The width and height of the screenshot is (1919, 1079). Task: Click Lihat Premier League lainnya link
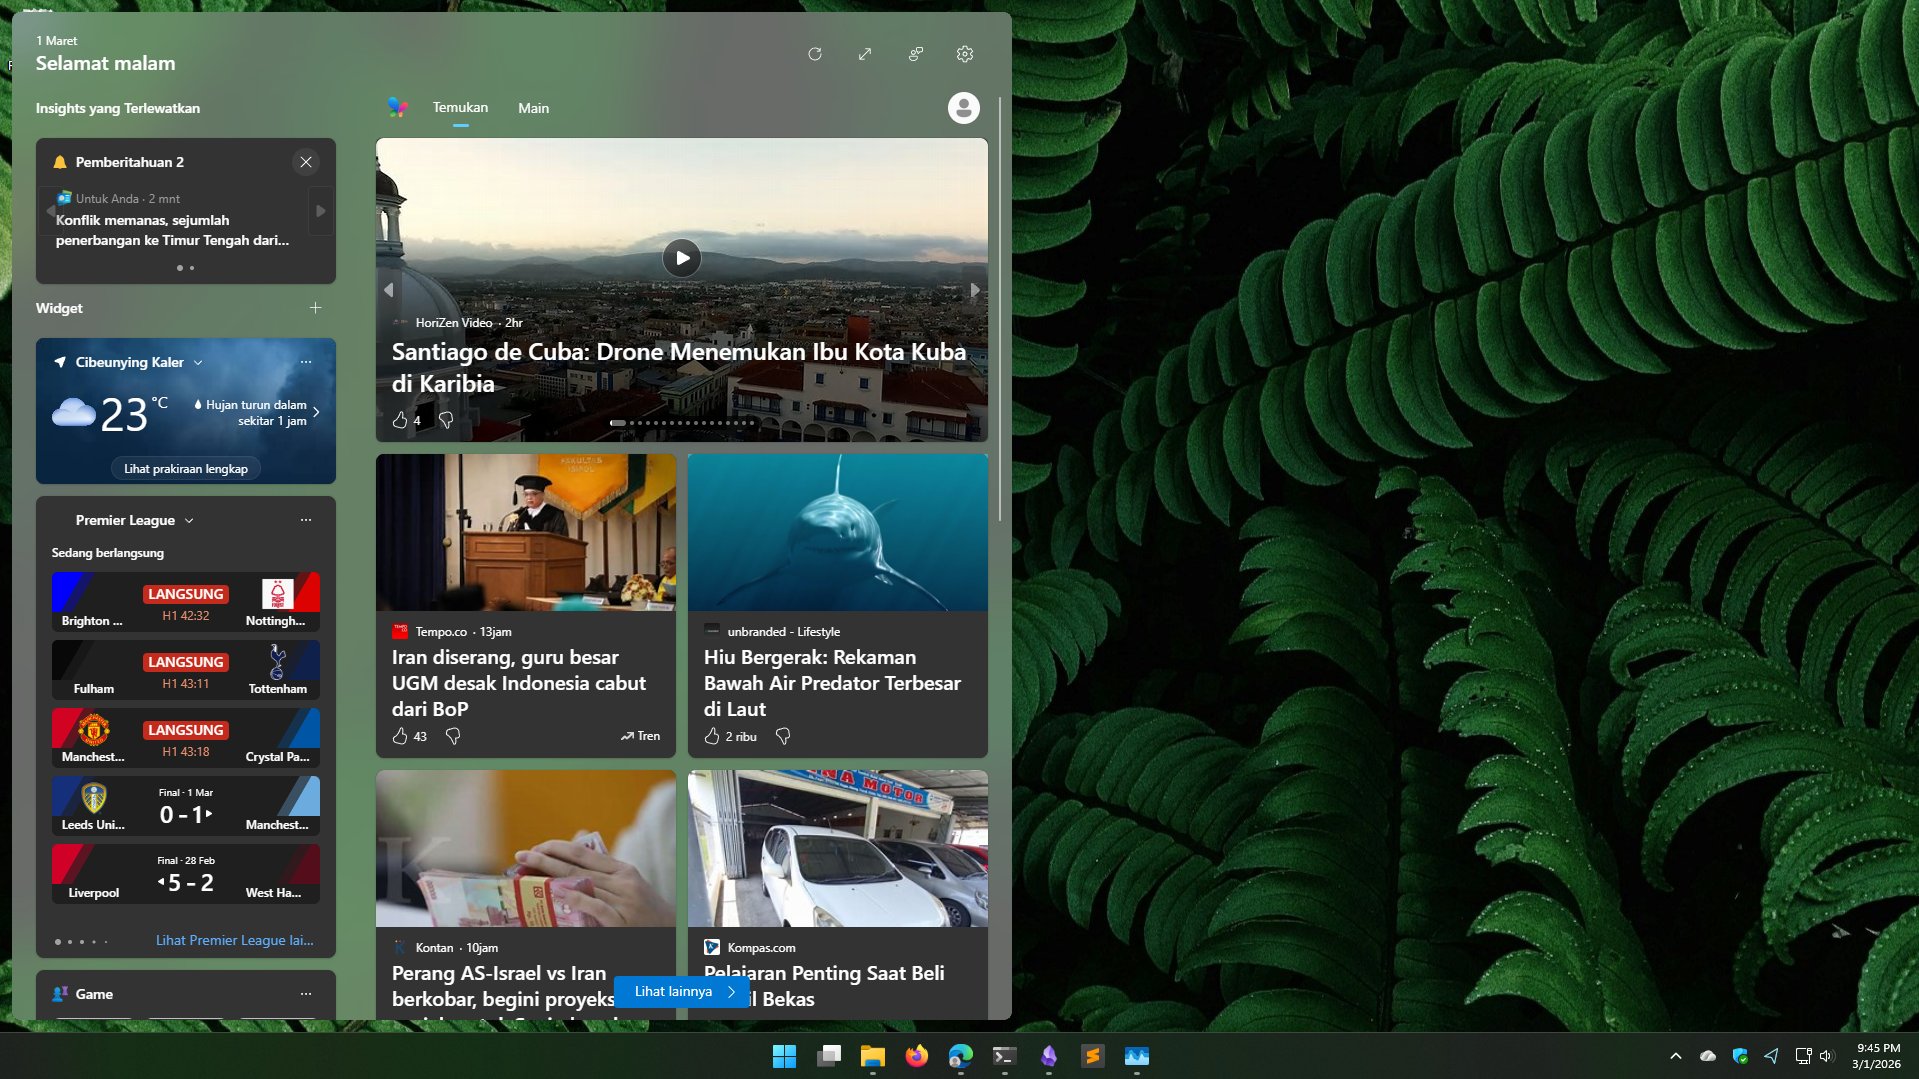[233, 940]
